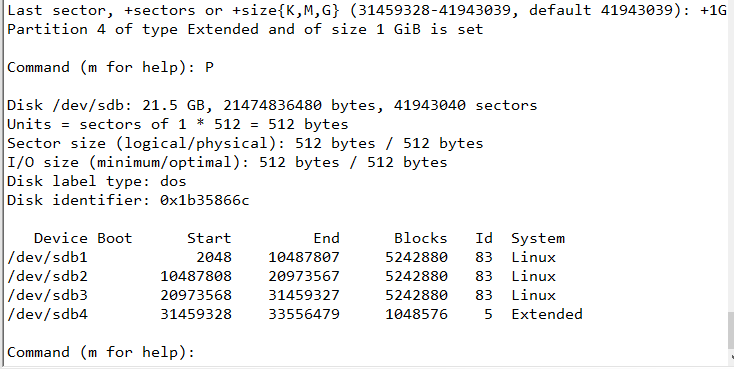The height and width of the screenshot is (369, 734).
Task: Click the typed P command
Action: pos(209,67)
